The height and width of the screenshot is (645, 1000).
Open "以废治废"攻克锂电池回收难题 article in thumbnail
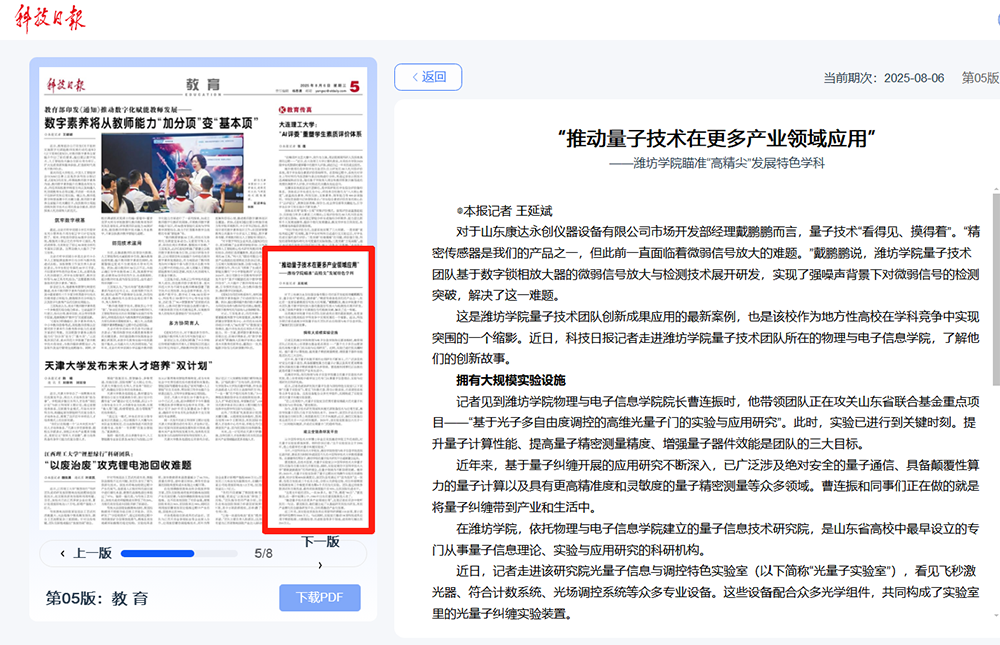click(x=118, y=465)
